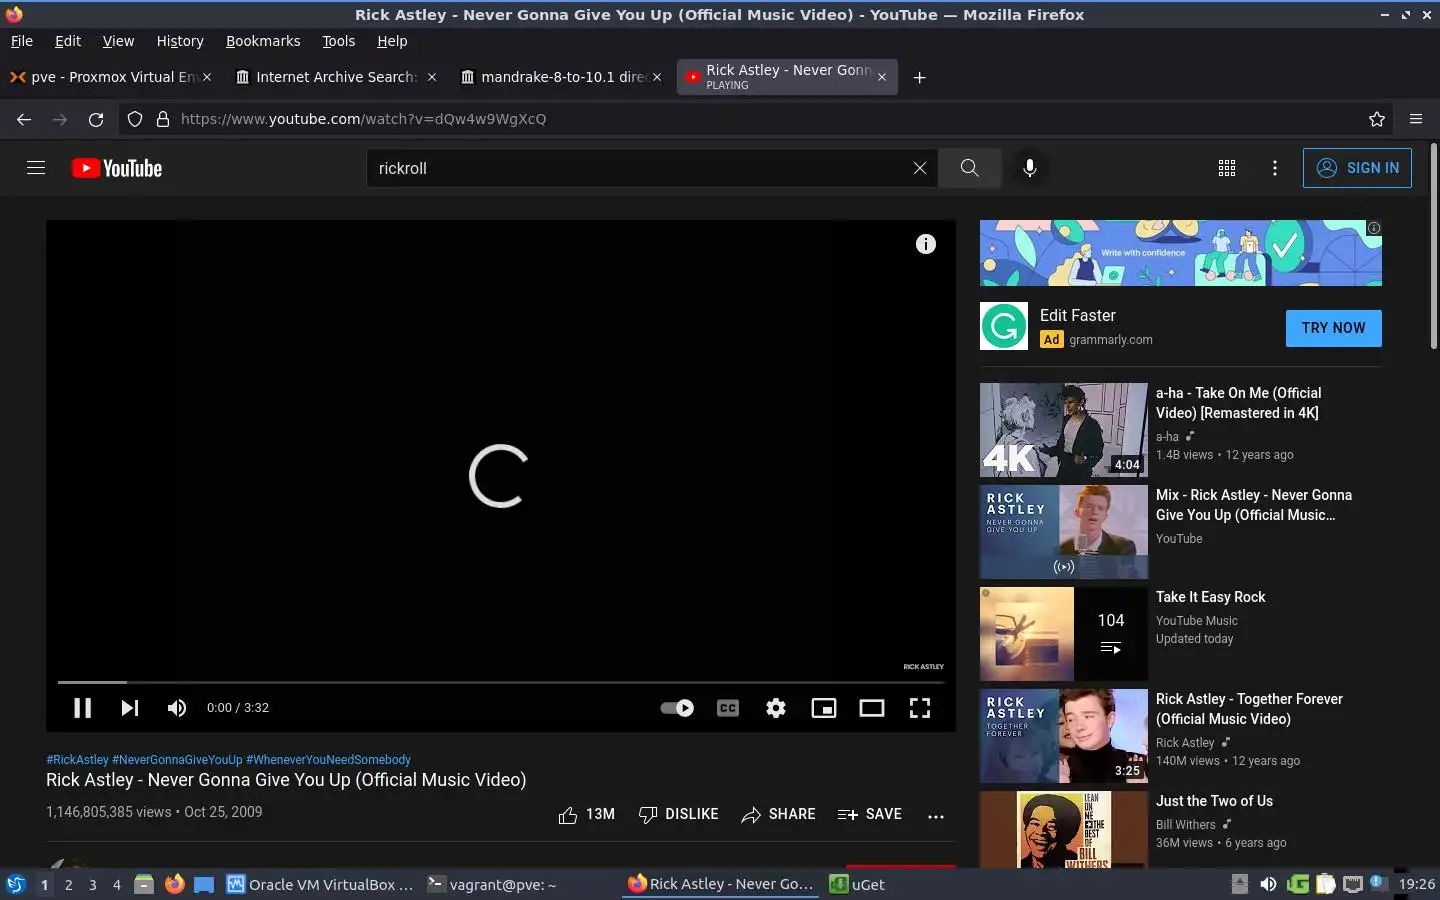Run search with the magnifier button

point(969,168)
